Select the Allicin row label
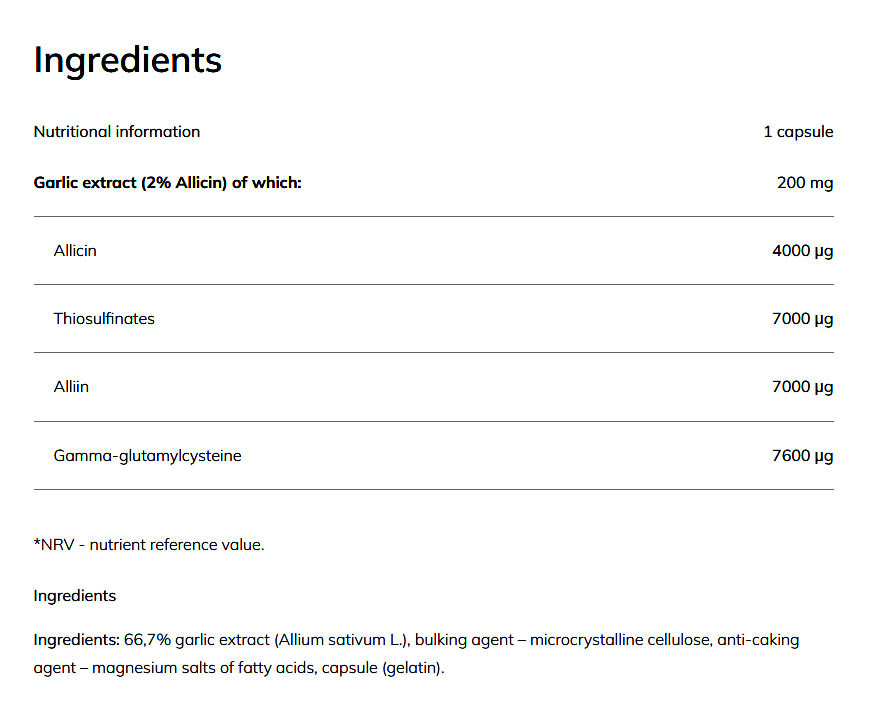Image resolution: width=877 pixels, height=722 pixels. 75,251
